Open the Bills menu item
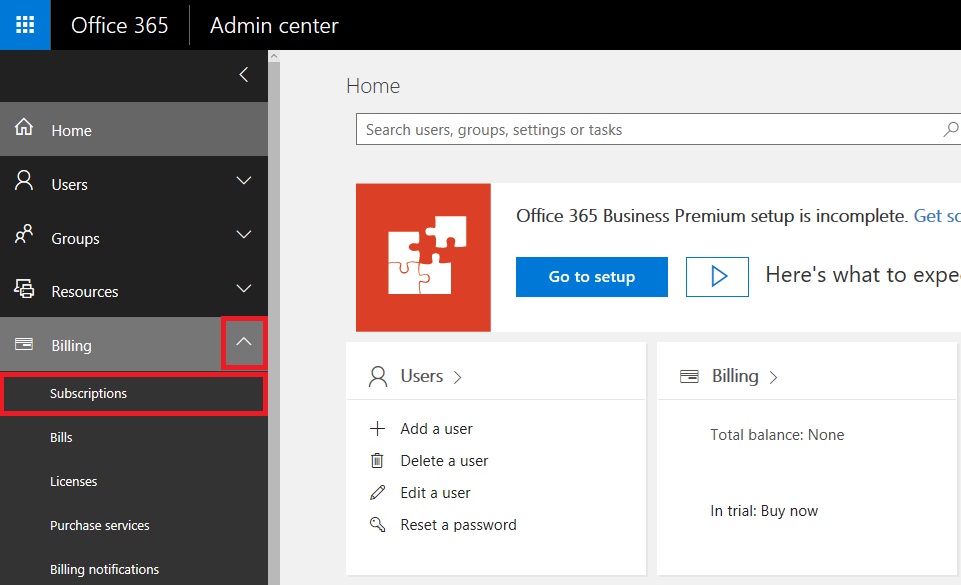Image resolution: width=961 pixels, height=585 pixels. click(x=61, y=438)
